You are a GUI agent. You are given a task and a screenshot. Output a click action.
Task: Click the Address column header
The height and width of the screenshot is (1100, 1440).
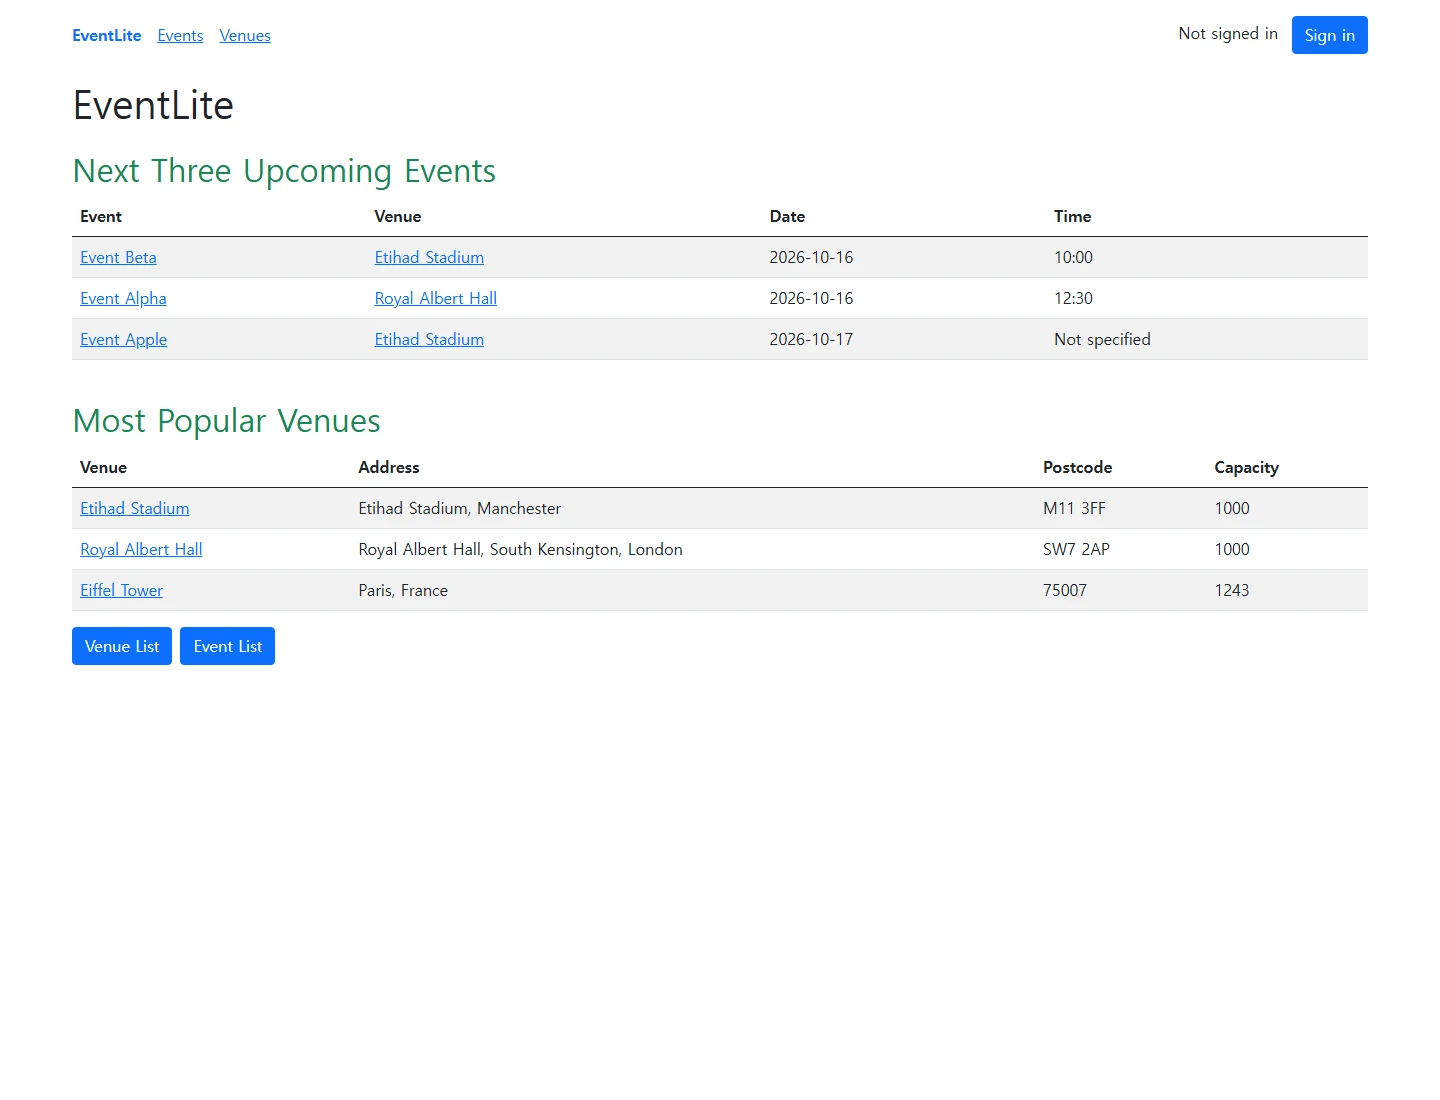pyautogui.click(x=389, y=467)
